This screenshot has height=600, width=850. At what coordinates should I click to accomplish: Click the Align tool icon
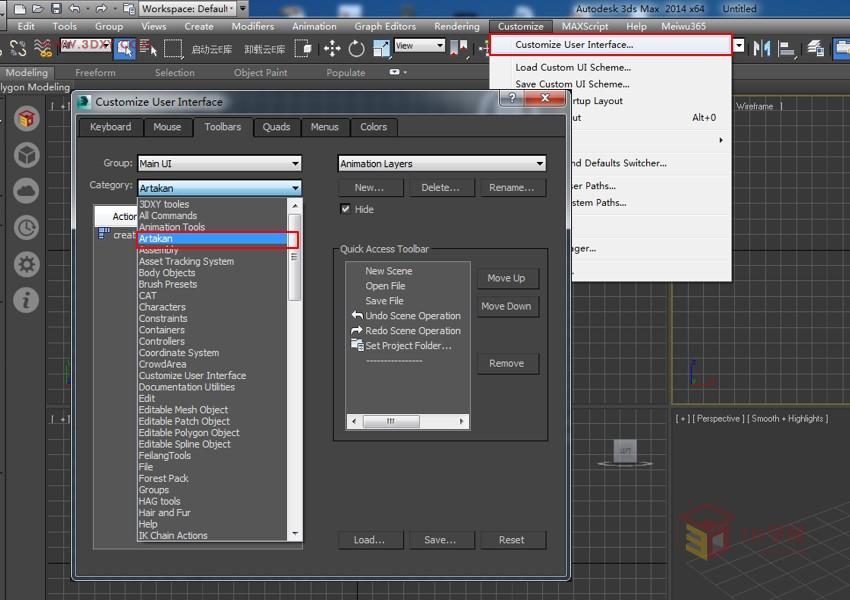786,48
